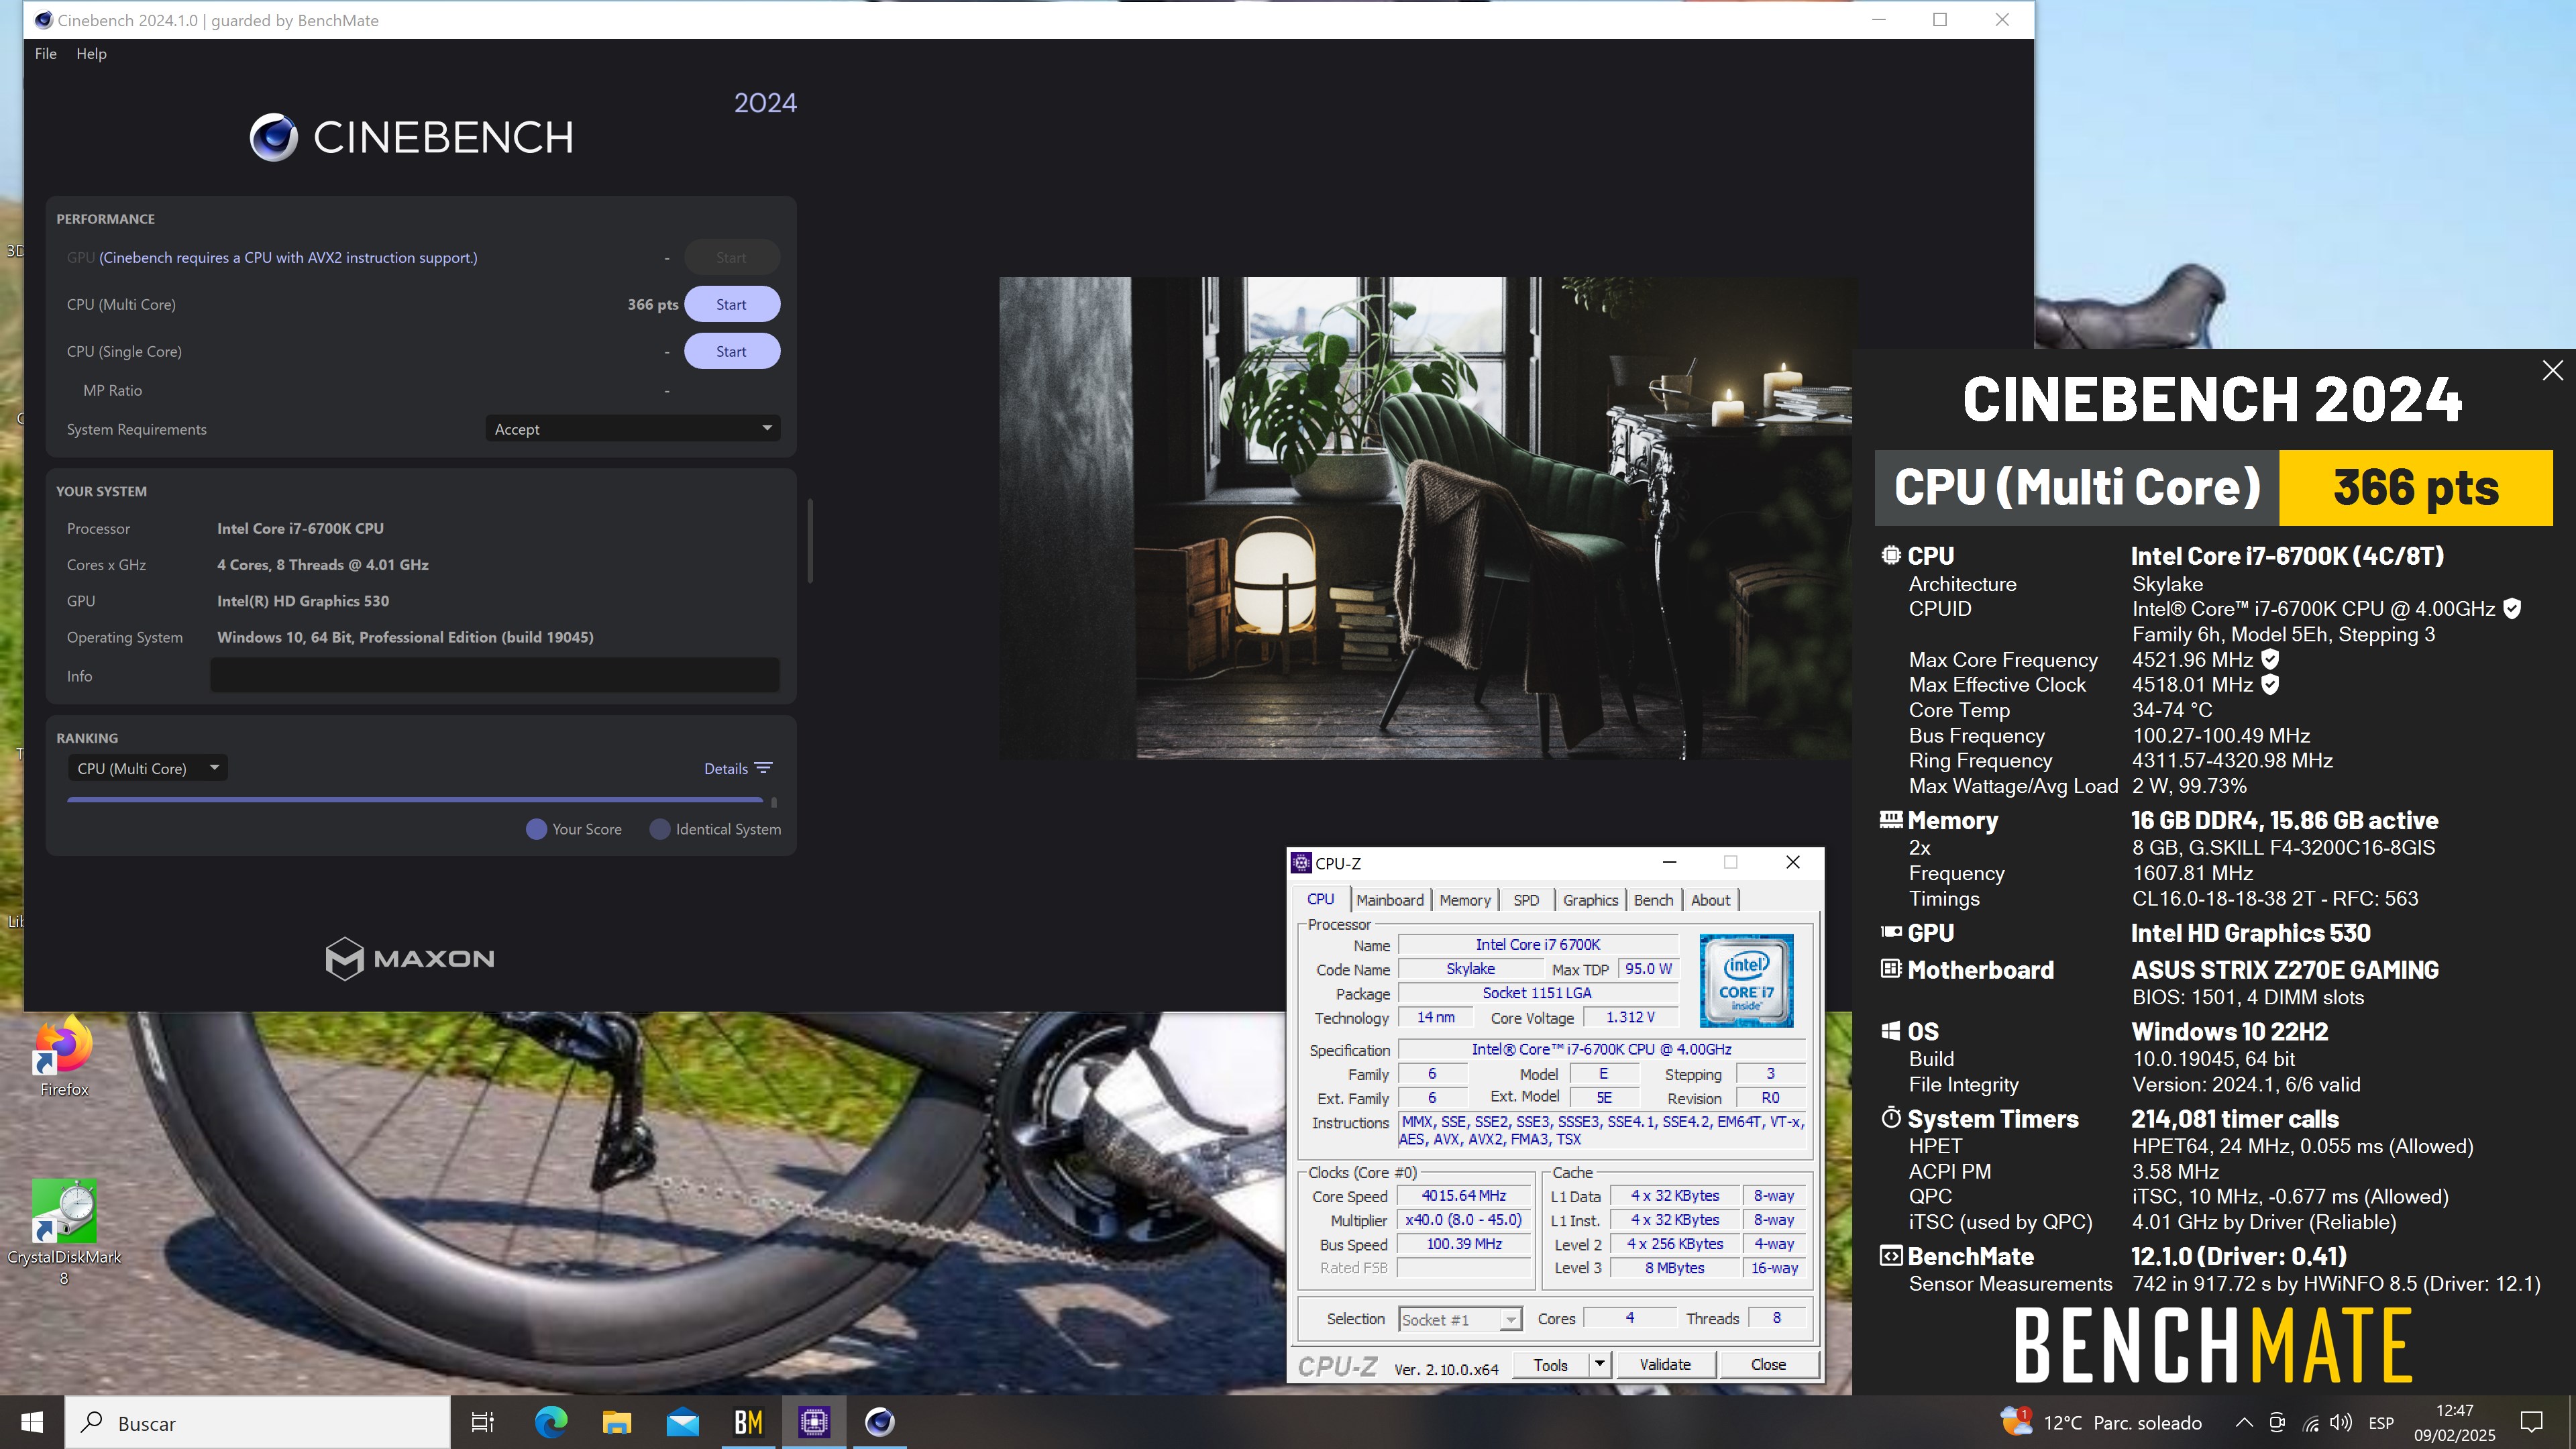The height and width of the screenshot is (1449, 2576).
Task: Click the Core Speed 4015.64 MHz value
Action: [x=1464, y=1196]
